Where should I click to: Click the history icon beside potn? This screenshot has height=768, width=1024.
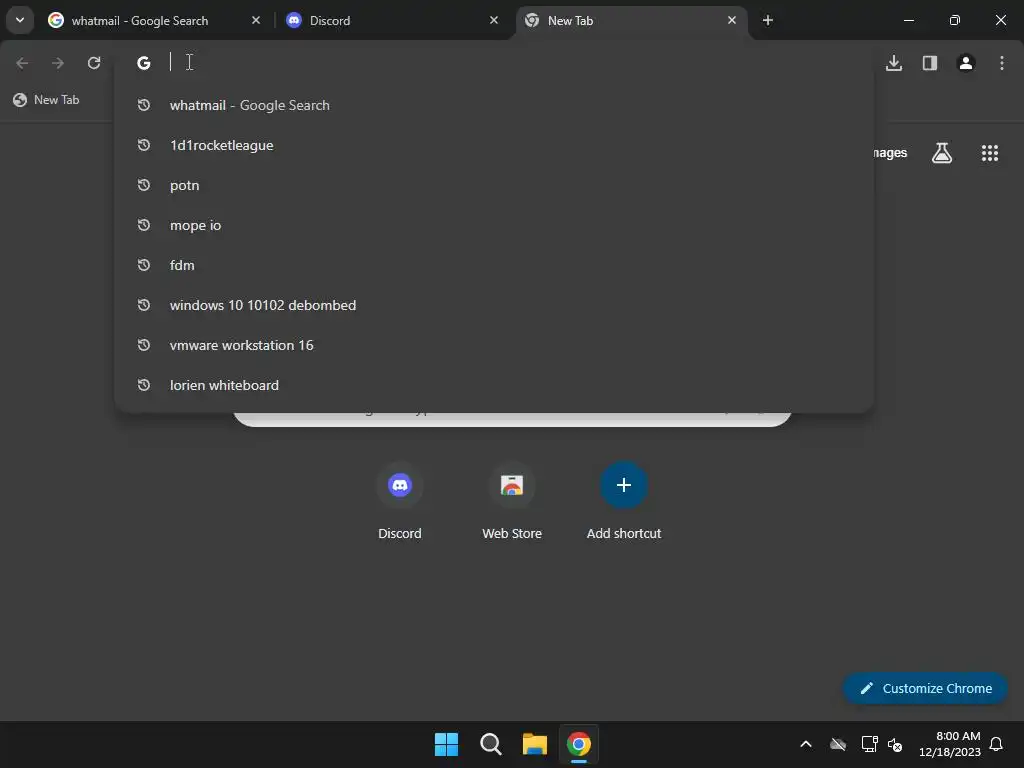pos(144,185)
